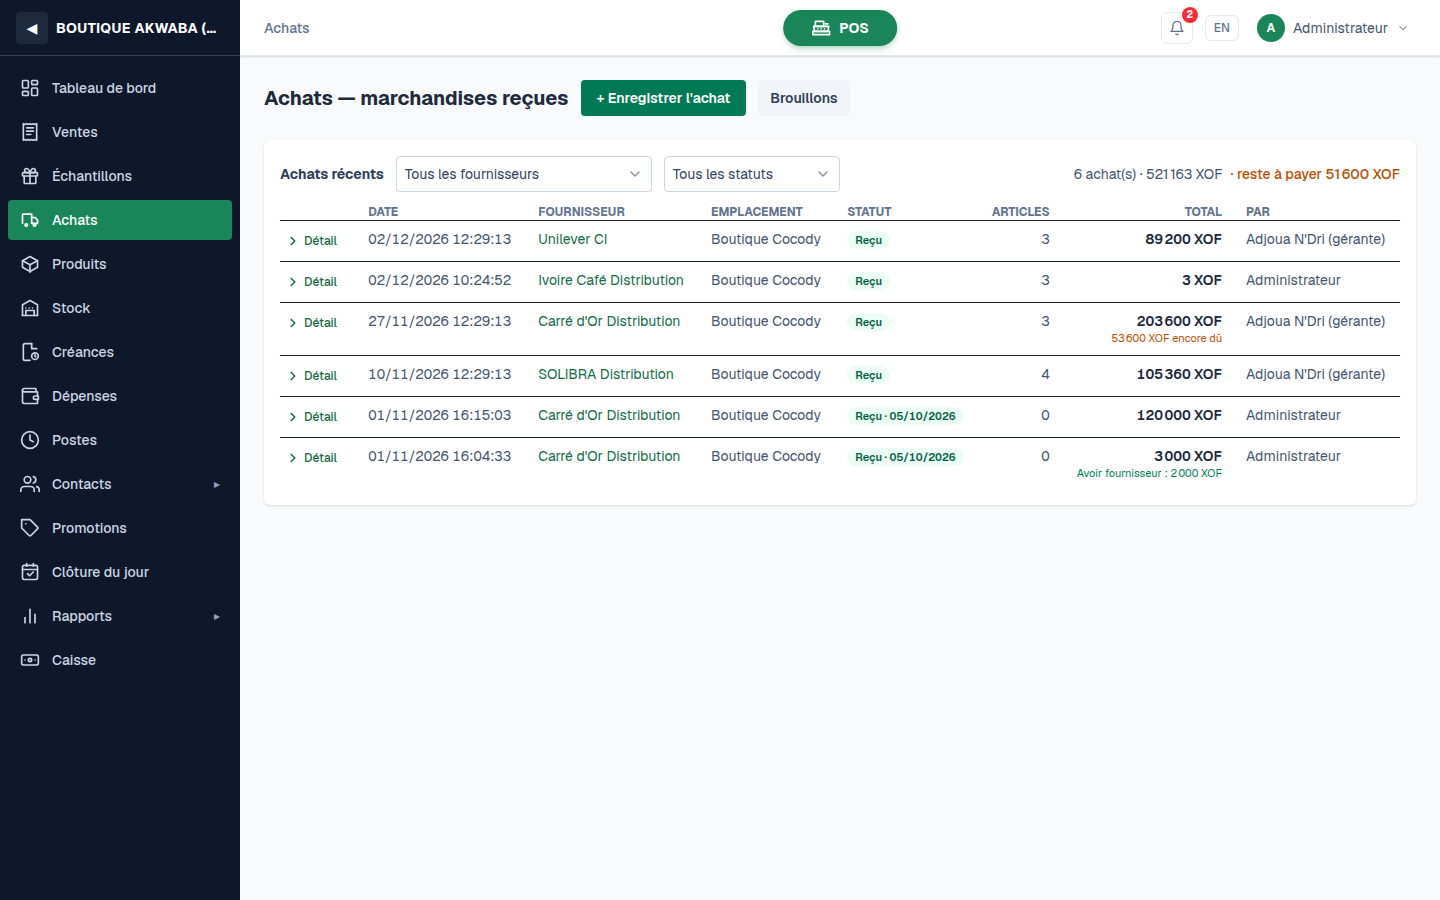Click the TOTAL column header
The width and height of the screenshot is (1440, 900).
coord(1203,212)
